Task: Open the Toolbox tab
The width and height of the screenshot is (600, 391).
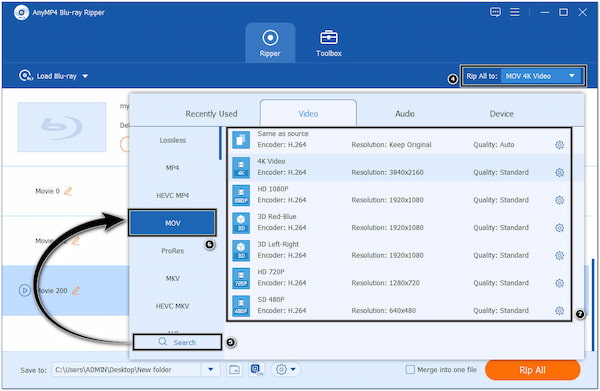Action: tap(329, 43)
